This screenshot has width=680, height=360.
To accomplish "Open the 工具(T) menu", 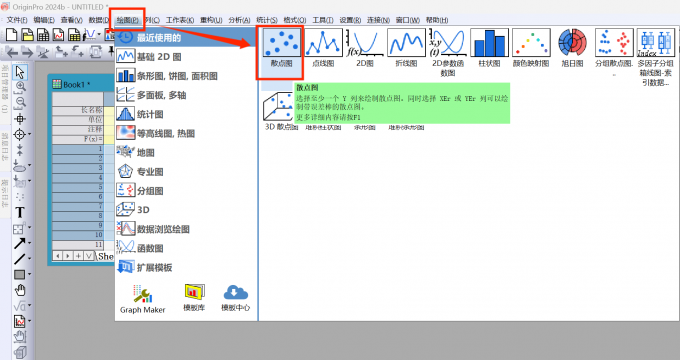I will (323, 20).
